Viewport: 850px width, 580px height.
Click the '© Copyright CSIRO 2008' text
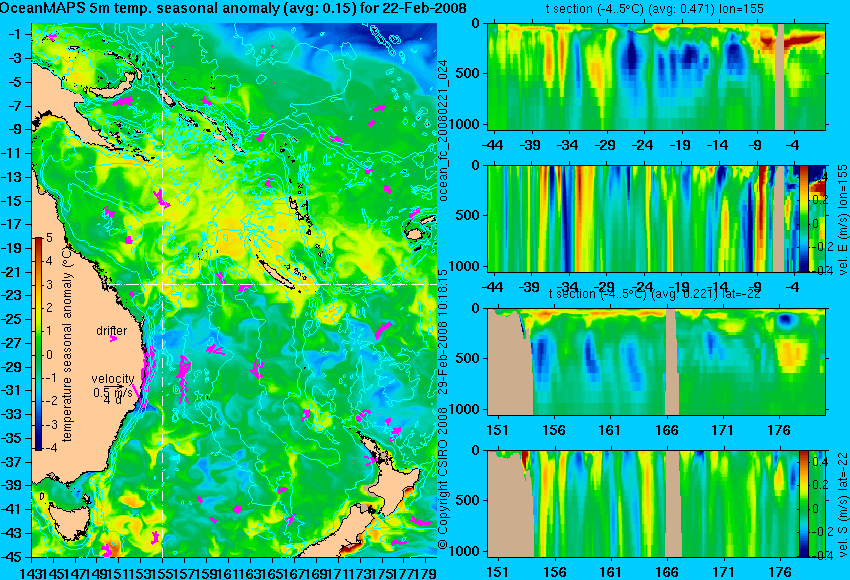point(443,477)
